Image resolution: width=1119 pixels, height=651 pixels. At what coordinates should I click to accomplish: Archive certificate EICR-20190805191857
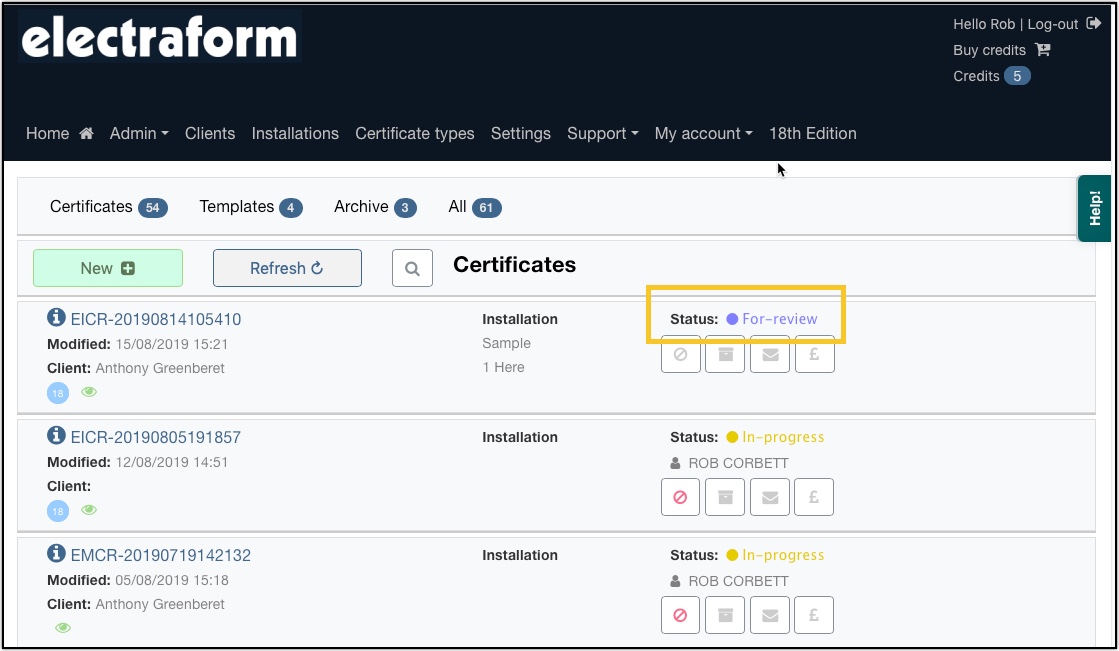pyautogui.click(x=725, y=497)
